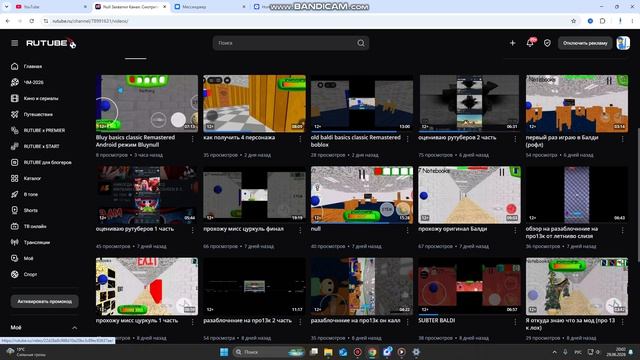Bookmark page with star icon
Image resolution: width=640 pixels, height=360 pixels.
pos(573,21)
